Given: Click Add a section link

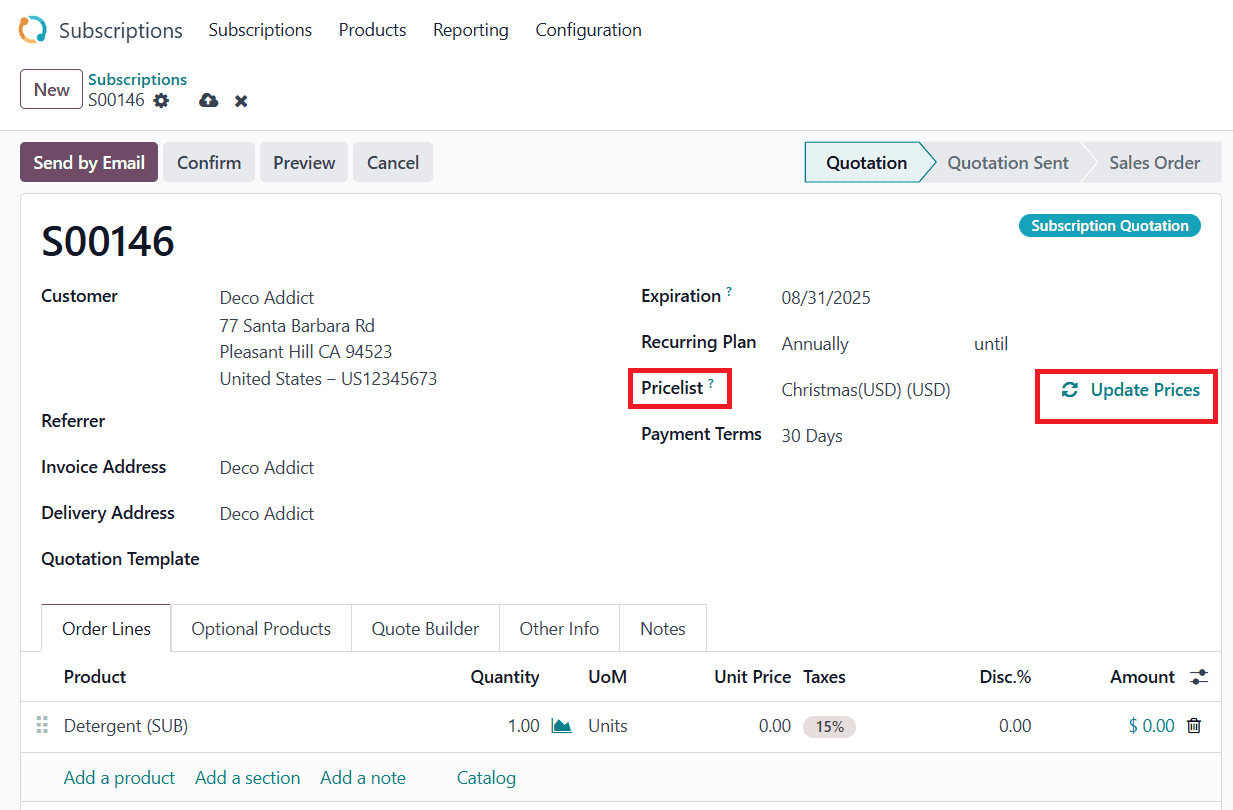Looking at the screenshot, I should click(x=248, y=778).
